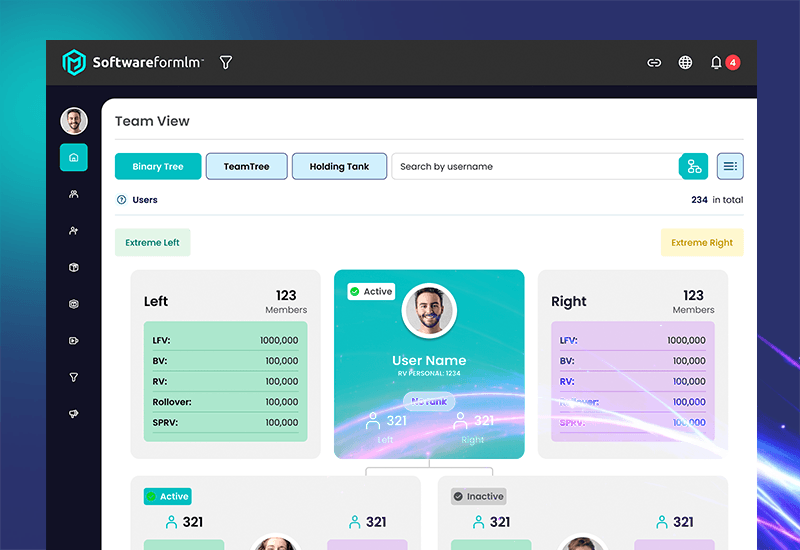Toggle the list view button

(x=730, y=166)
